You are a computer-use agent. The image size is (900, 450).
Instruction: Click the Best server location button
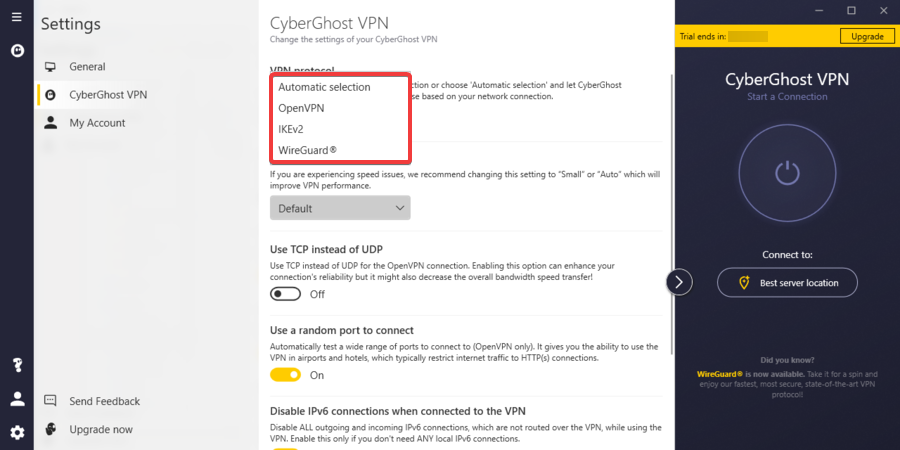[x=787, y=282]
